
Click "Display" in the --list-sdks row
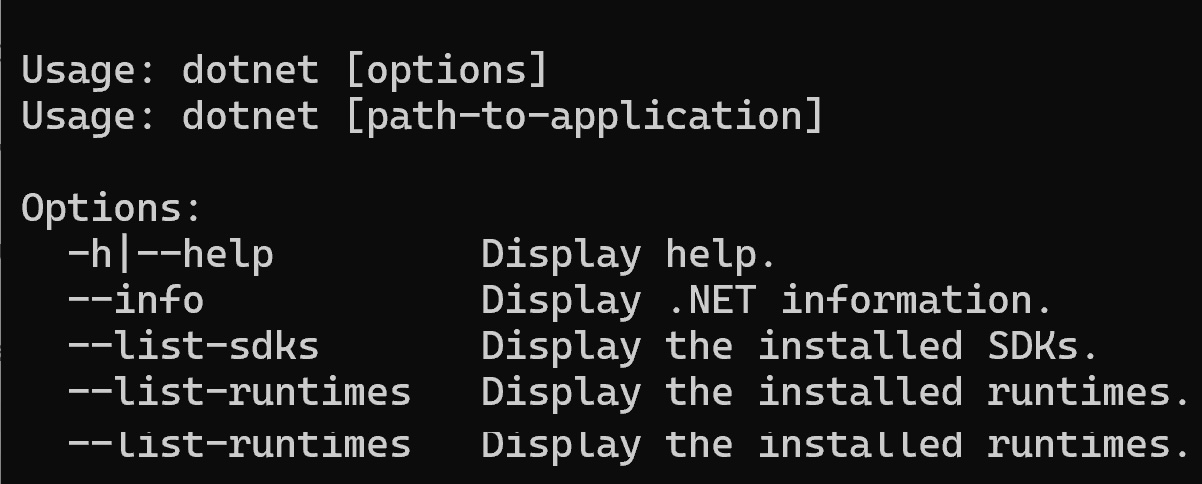[561, 347]
